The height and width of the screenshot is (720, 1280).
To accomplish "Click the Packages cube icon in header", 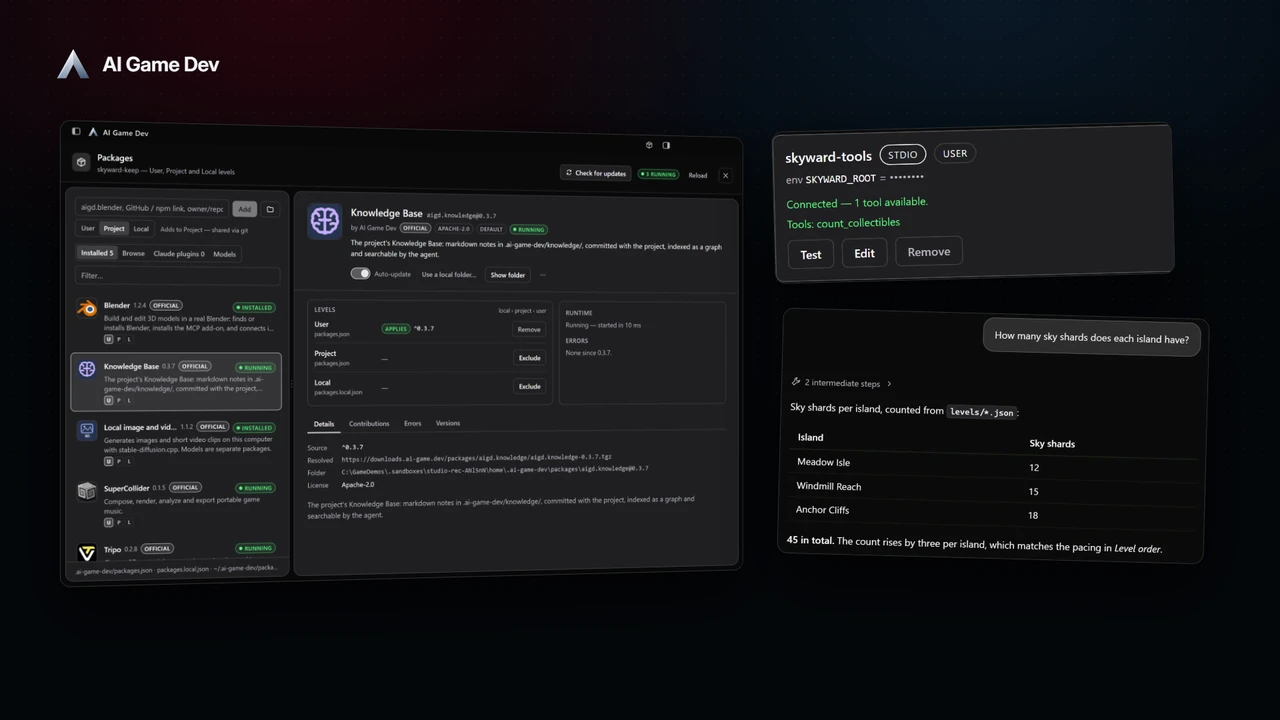I will pyautogui.click(x=81, y=162).
